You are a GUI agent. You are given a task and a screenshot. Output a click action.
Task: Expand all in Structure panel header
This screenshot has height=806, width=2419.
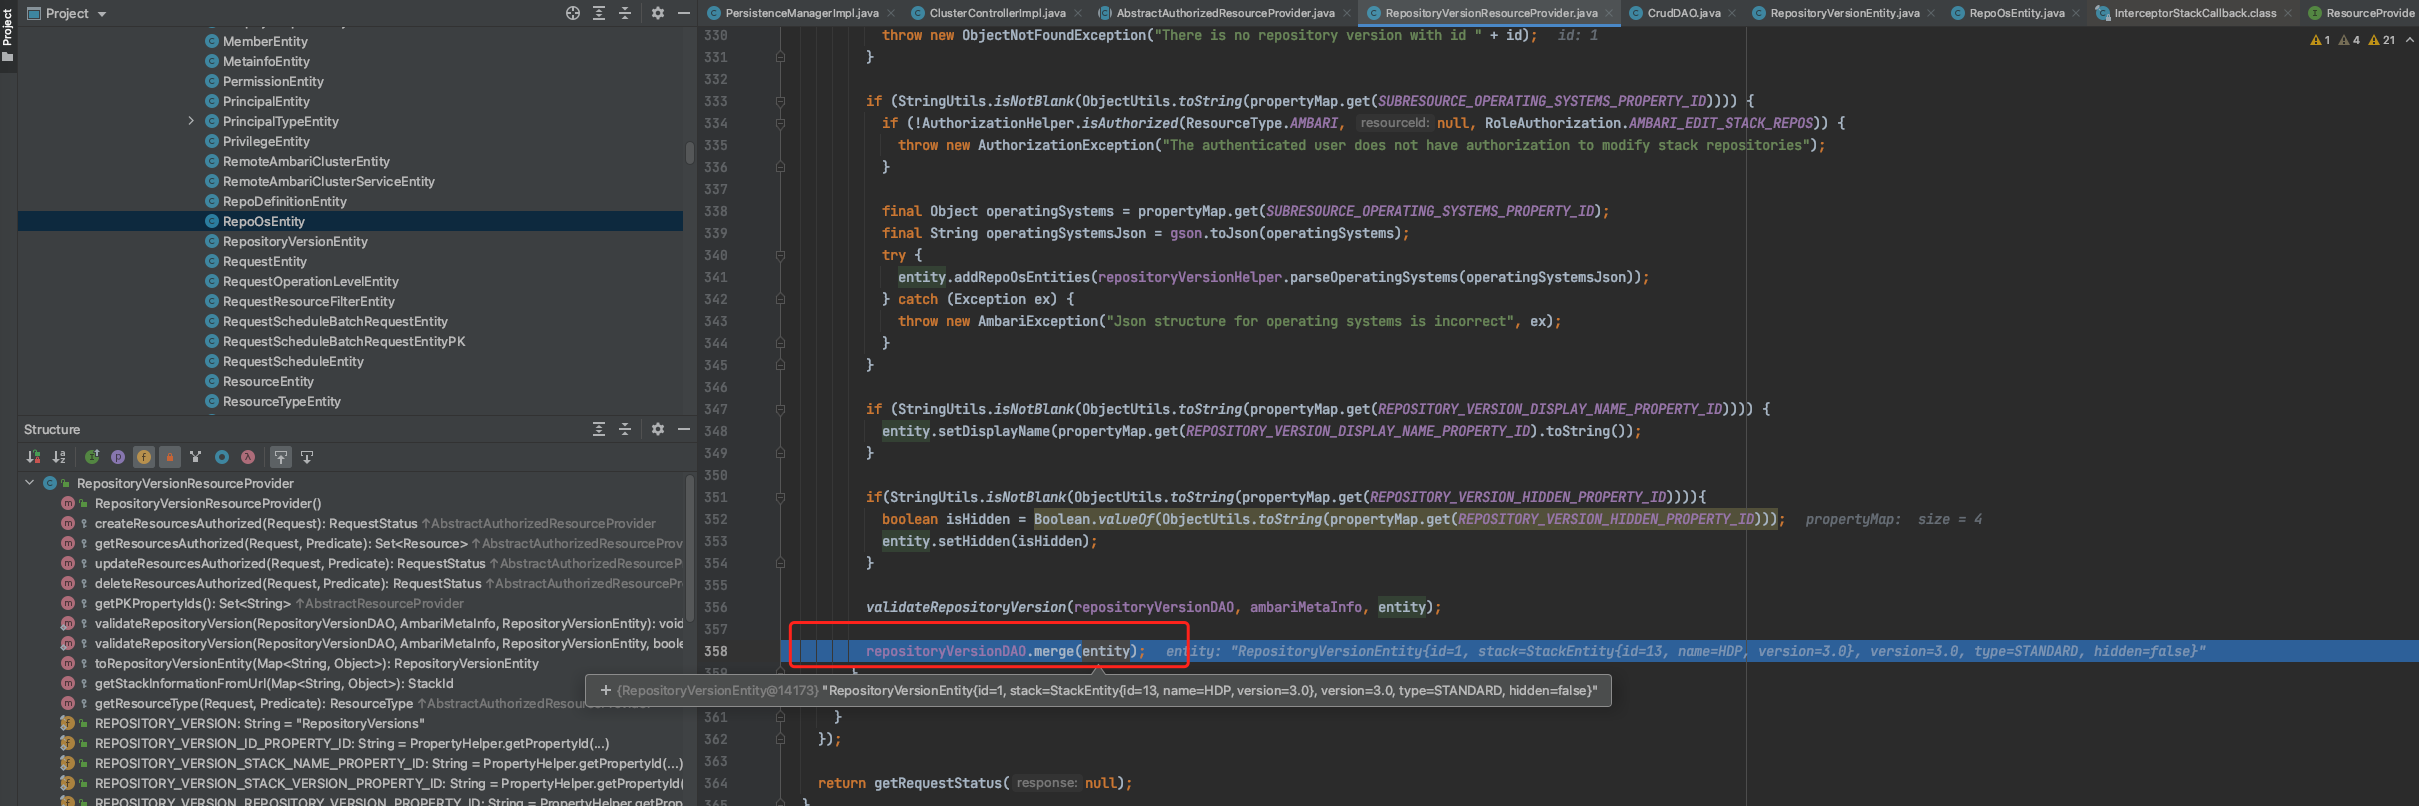pyautogui.click(x=599, y=429)
